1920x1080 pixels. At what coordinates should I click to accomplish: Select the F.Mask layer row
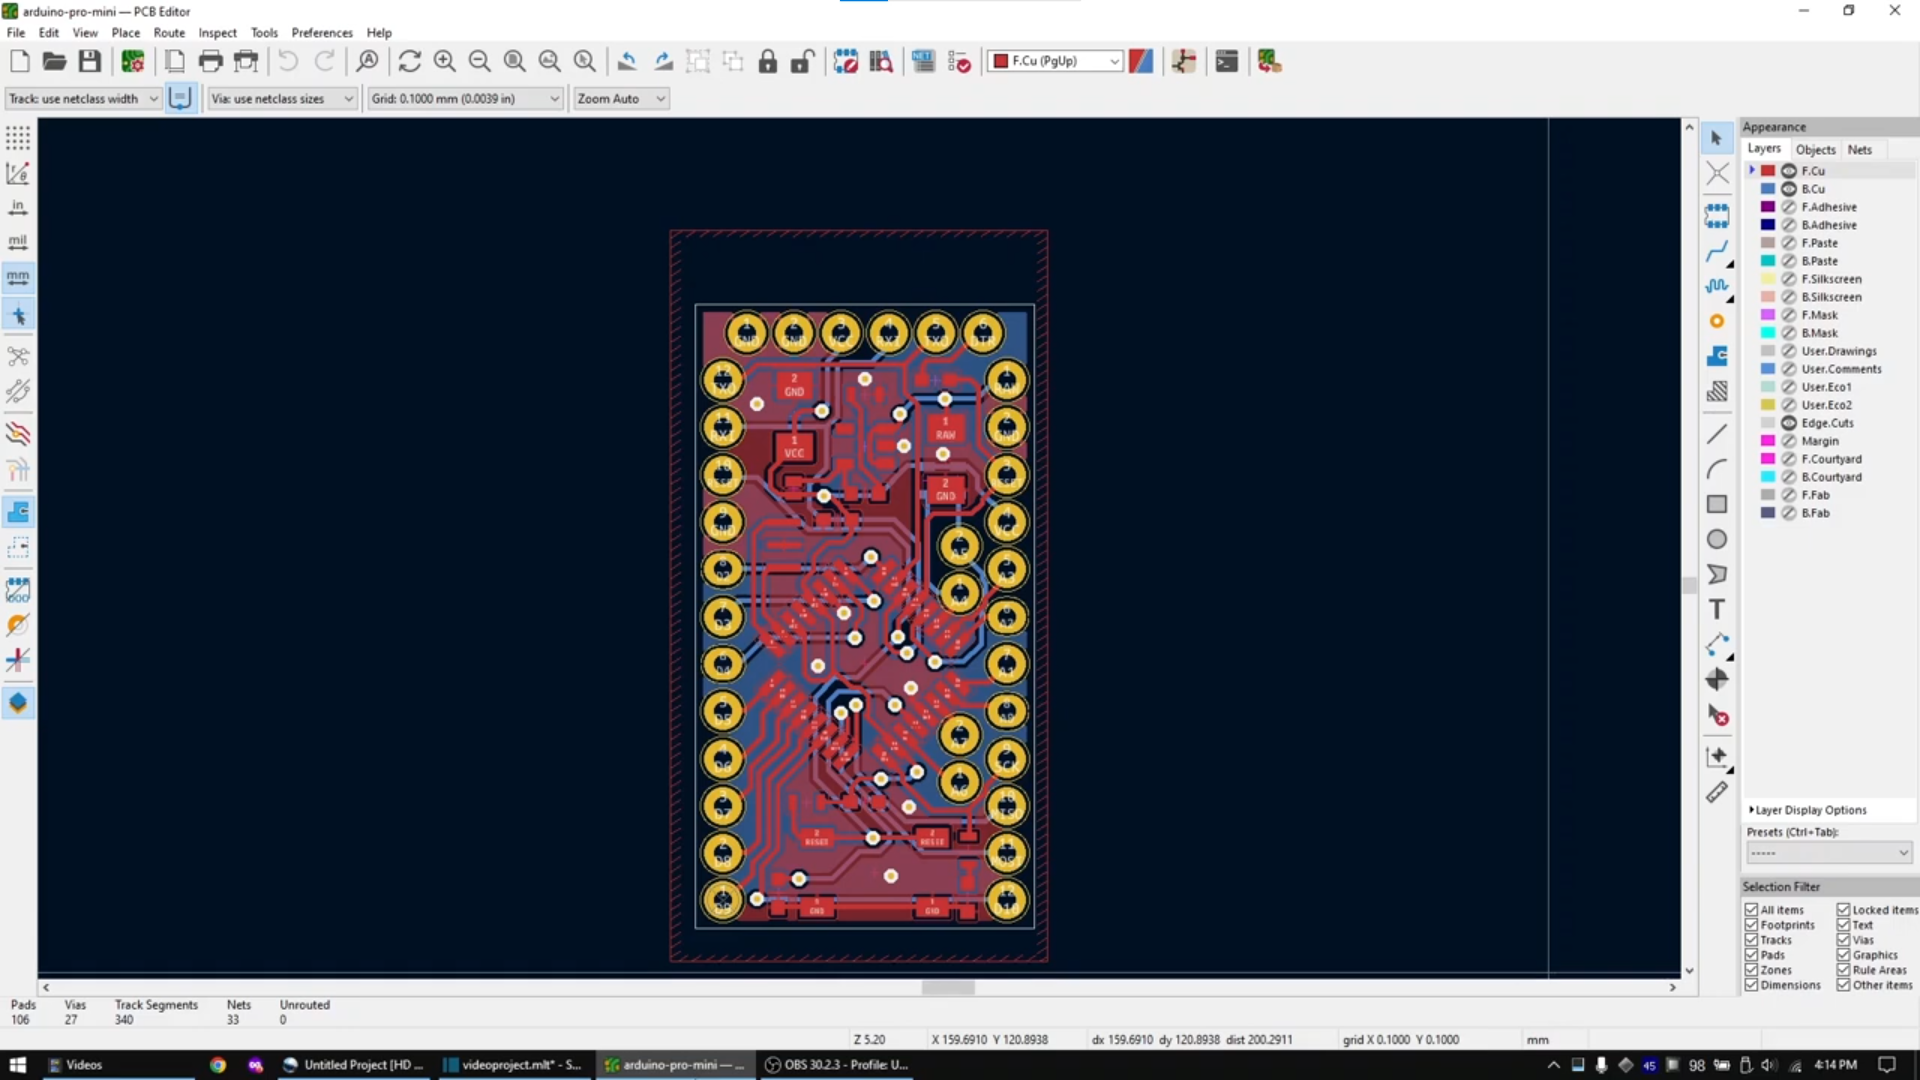click(x=1829, y=315)
